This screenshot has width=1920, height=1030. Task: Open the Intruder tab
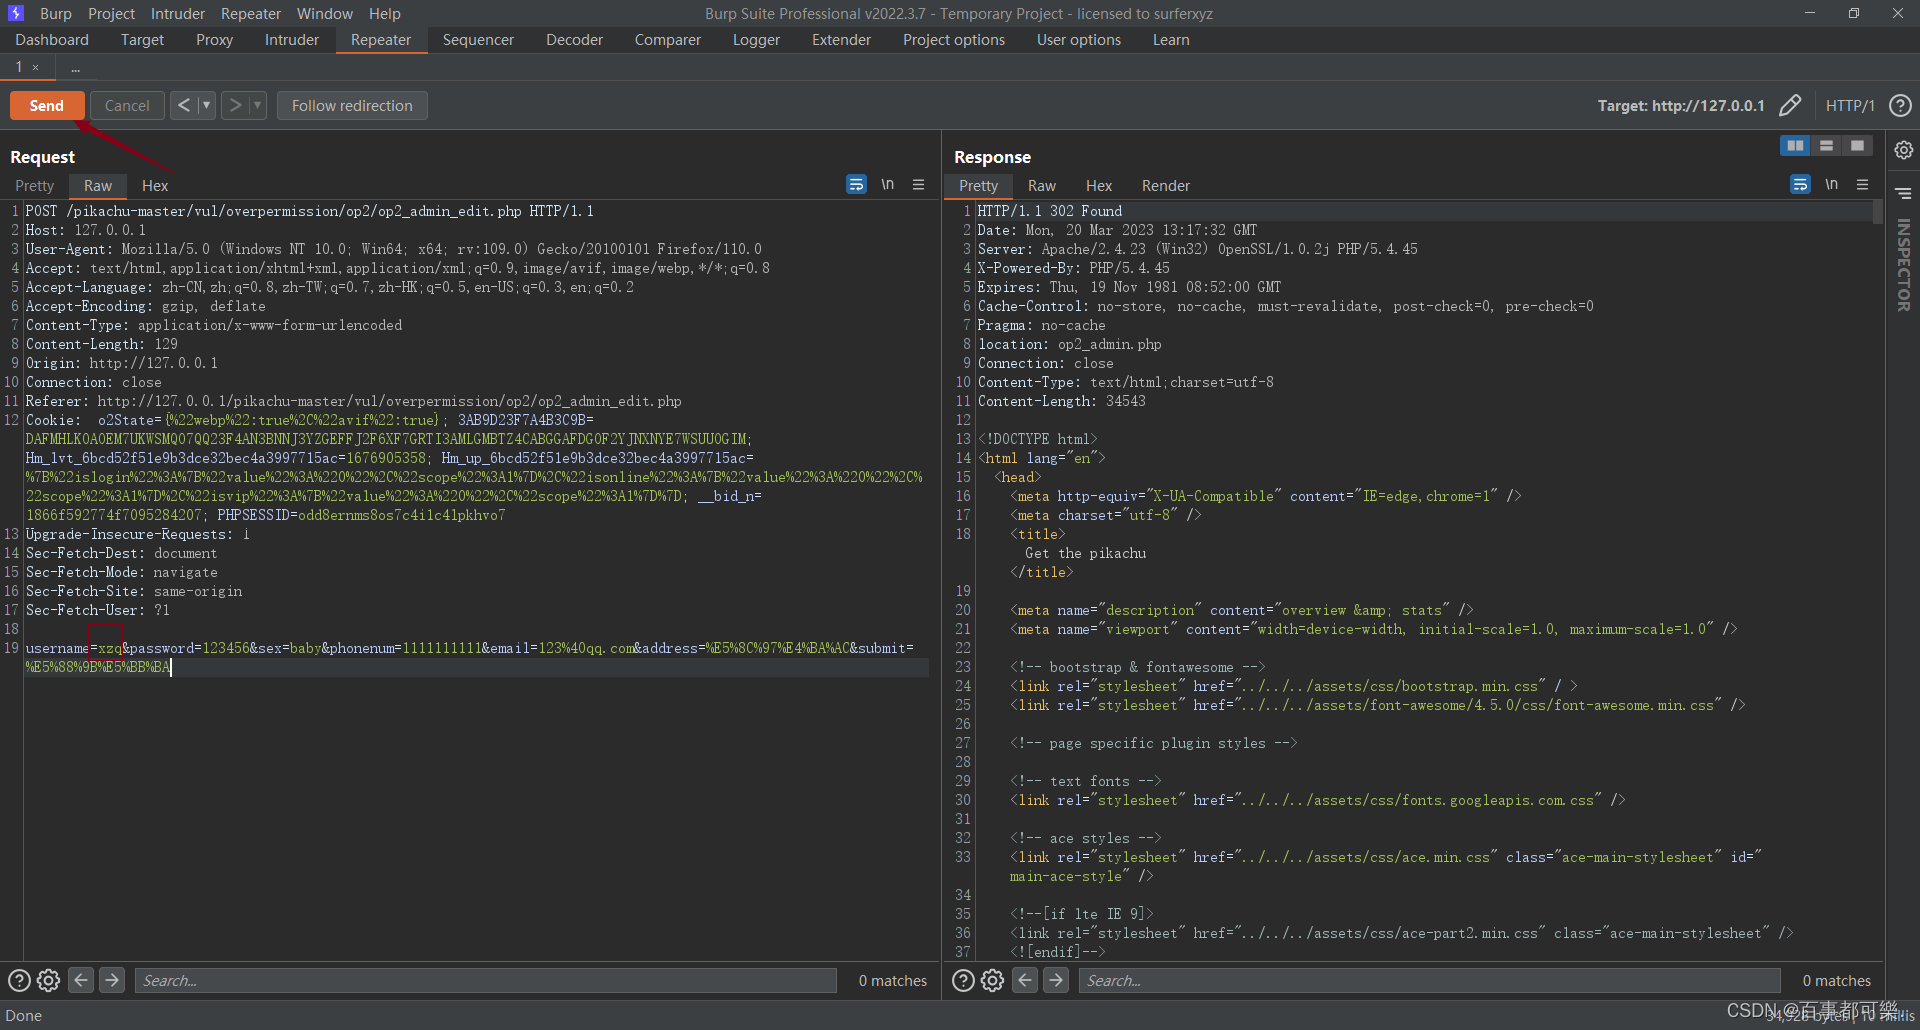click(292, 40)
